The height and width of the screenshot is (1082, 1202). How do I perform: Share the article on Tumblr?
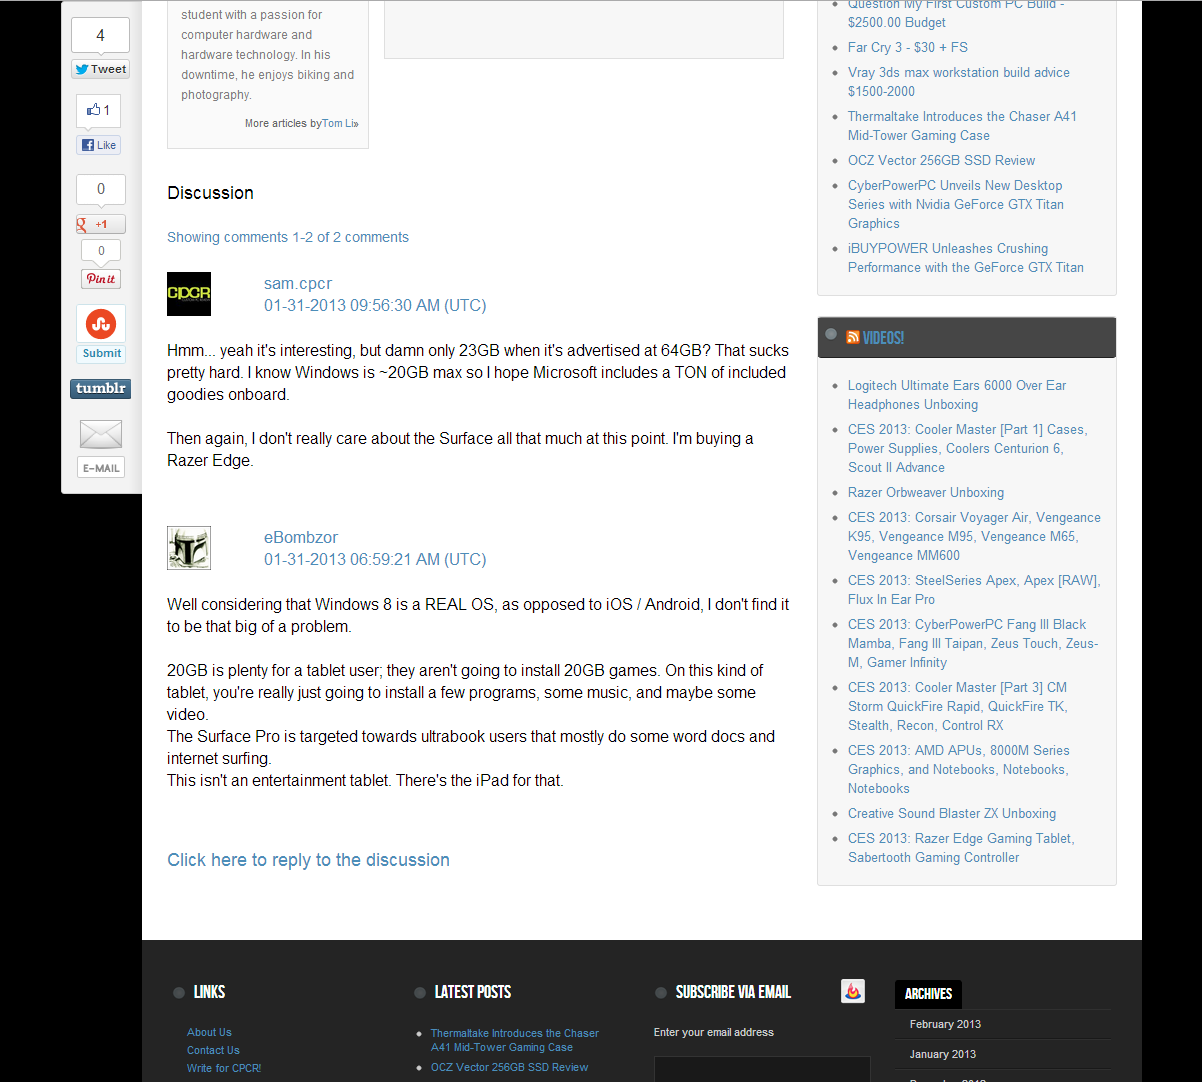100,389
